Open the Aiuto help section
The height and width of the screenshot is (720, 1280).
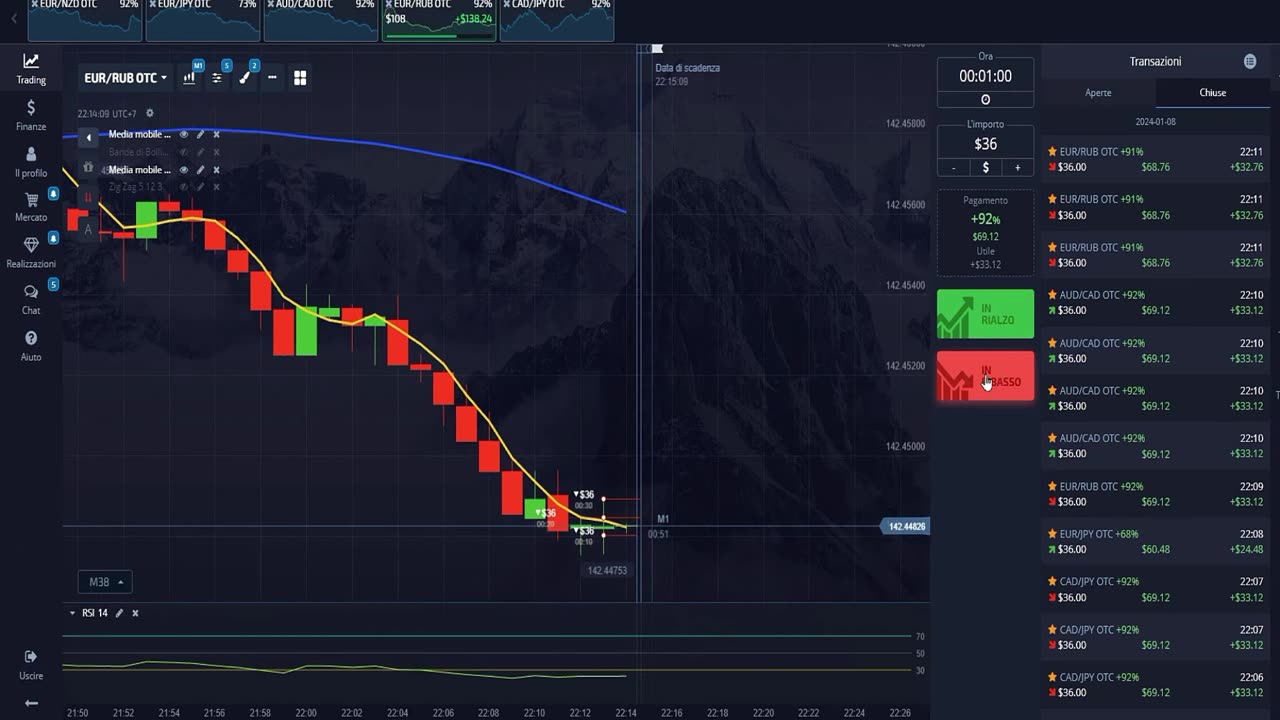click(x=31, y=345)
